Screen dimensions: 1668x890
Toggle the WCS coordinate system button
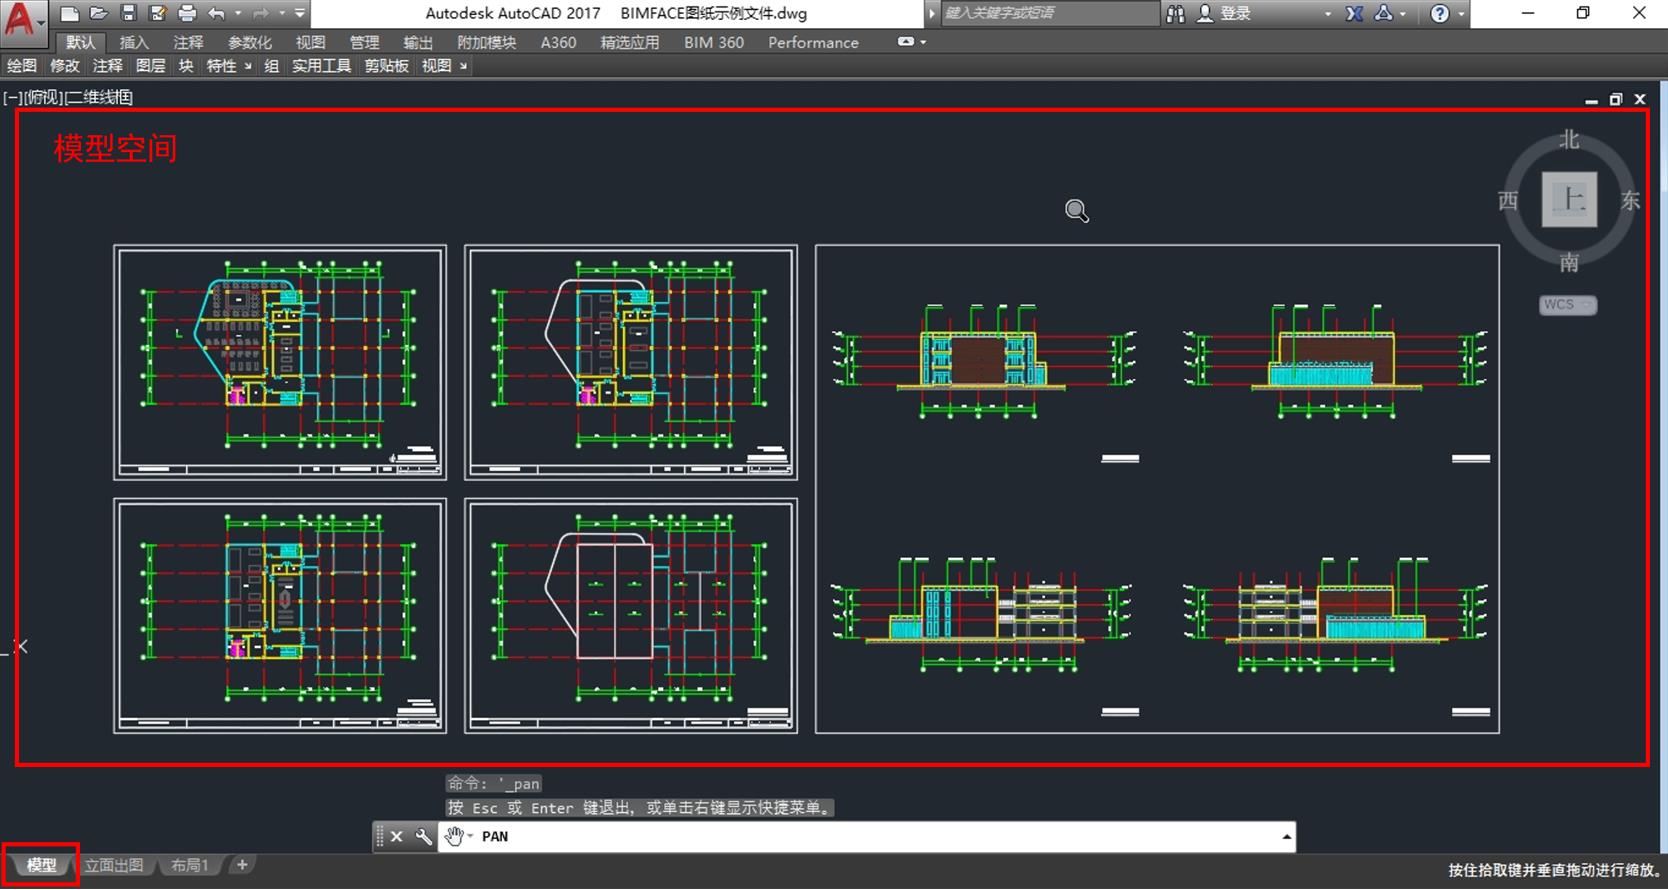pos(1566,305)
